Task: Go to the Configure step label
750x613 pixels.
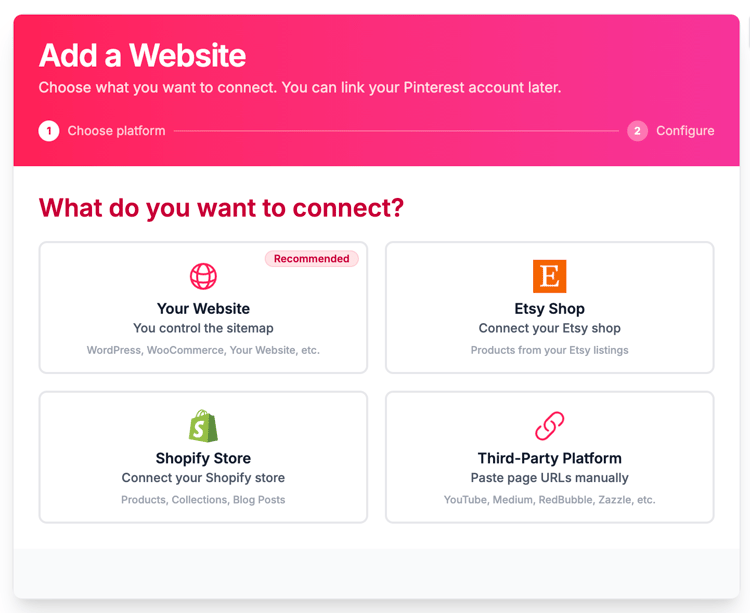Action: 685,131
